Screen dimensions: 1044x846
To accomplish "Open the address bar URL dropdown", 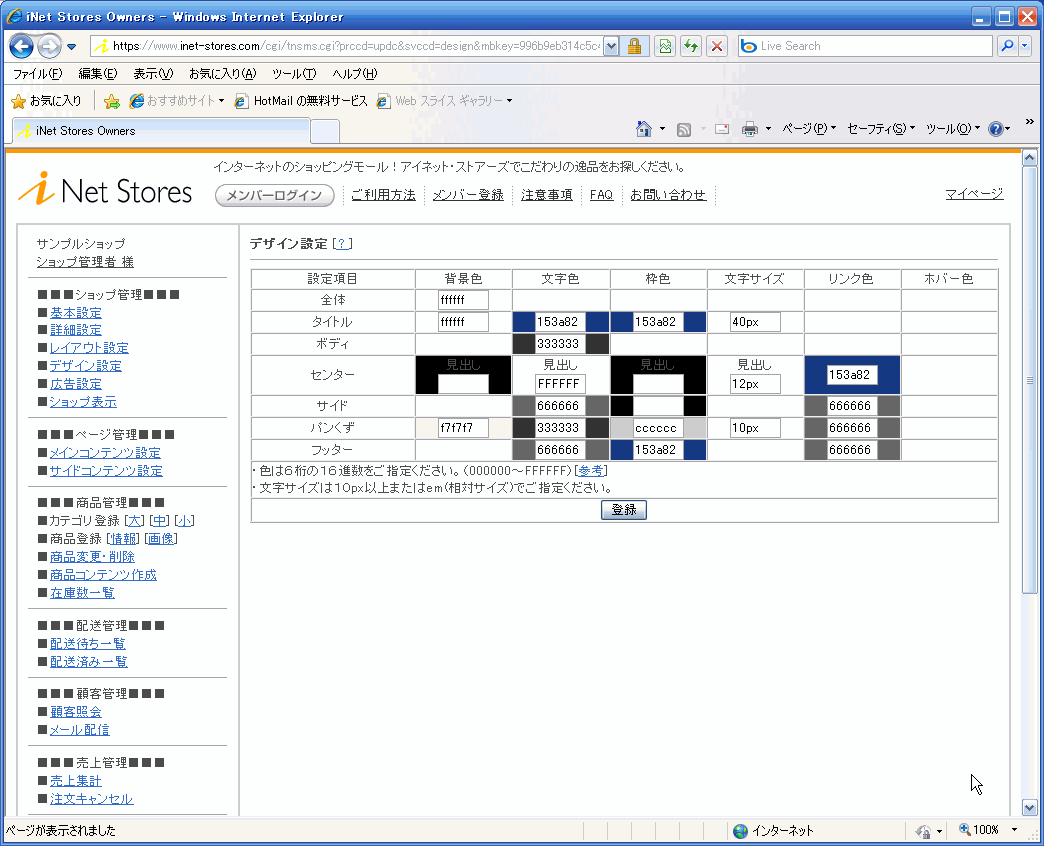I will tap(611, 46).
